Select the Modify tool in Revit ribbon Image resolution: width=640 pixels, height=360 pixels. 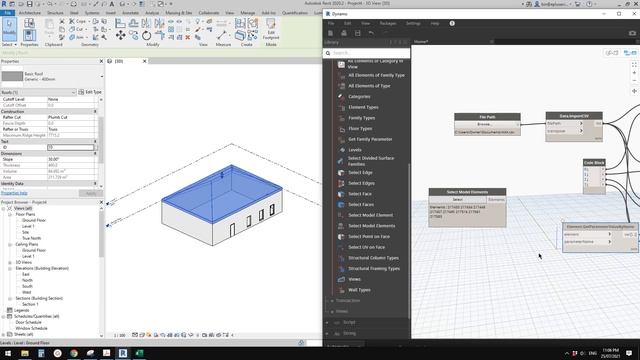tap(9, 29)
